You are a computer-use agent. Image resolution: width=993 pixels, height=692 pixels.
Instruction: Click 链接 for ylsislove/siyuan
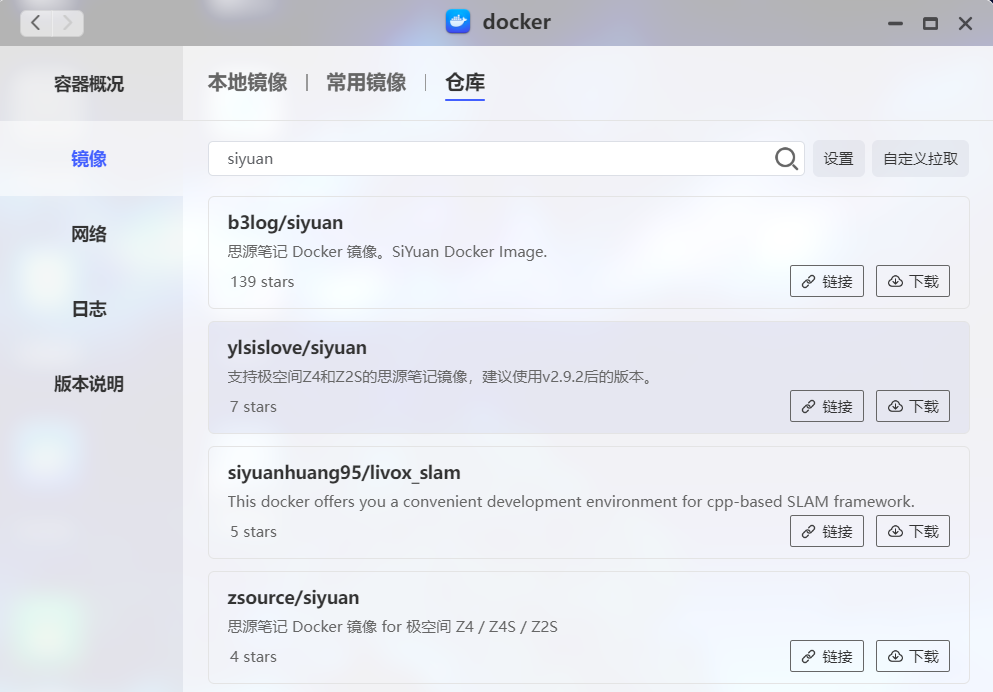[826, 406]
